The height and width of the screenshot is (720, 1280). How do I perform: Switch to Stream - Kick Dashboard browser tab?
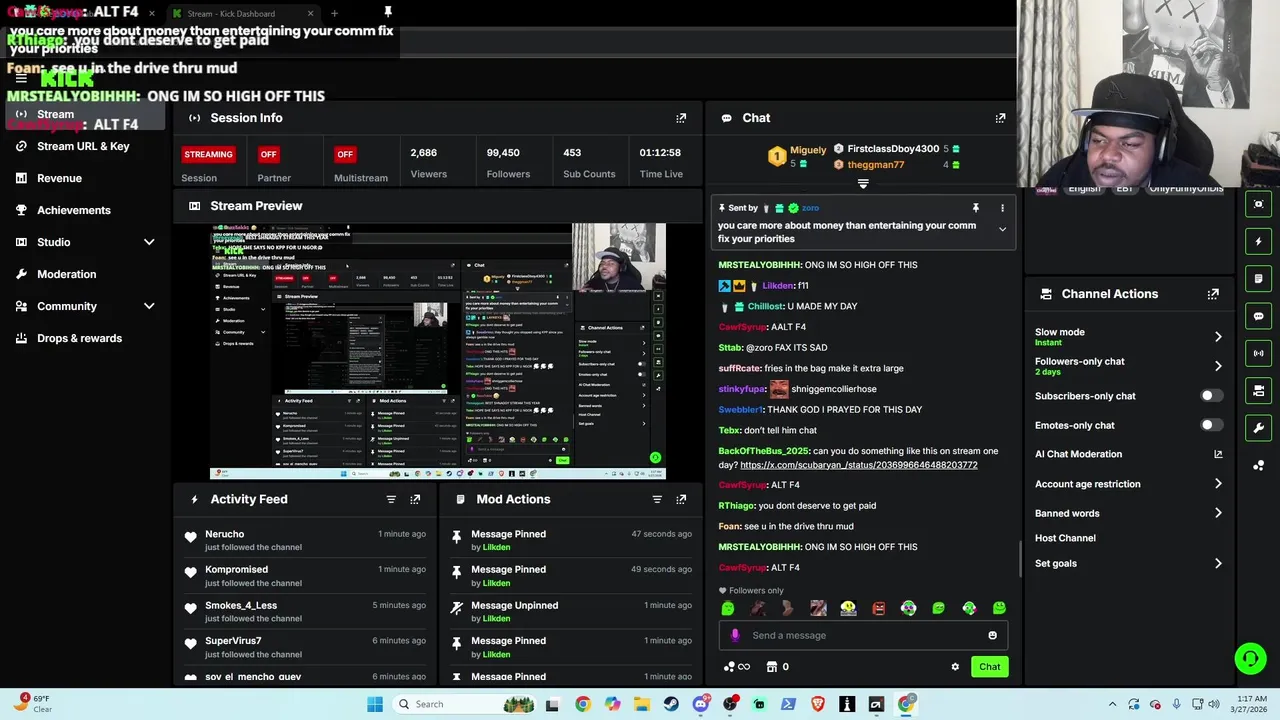pyautogui.click(x=243, y=13)
